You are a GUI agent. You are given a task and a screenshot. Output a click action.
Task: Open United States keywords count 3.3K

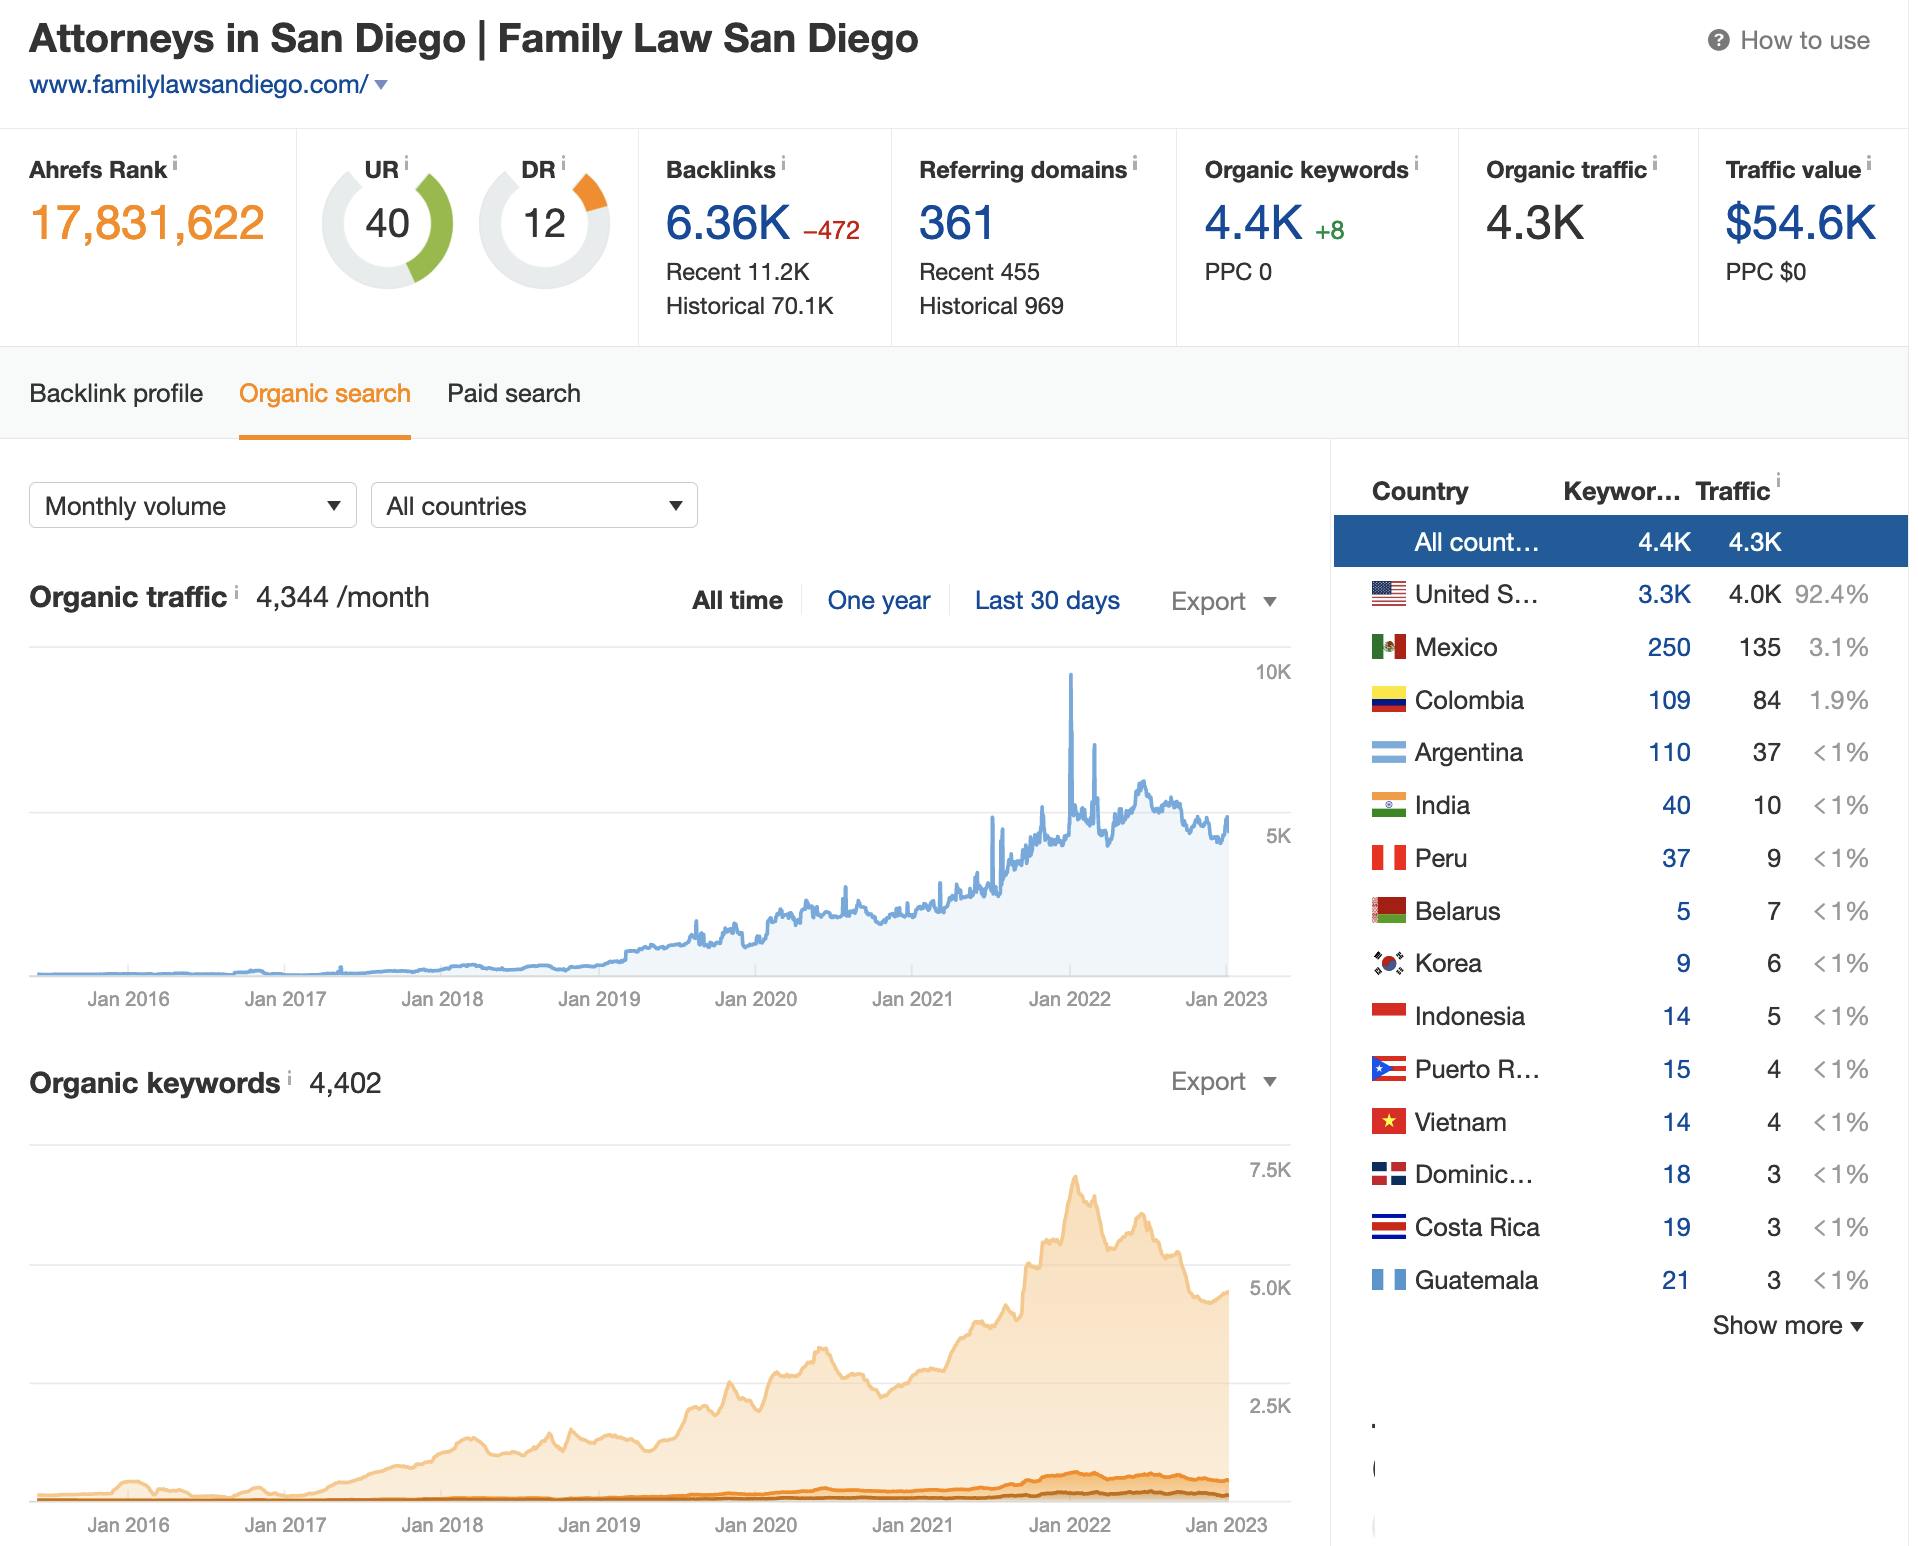(1664, 594)
